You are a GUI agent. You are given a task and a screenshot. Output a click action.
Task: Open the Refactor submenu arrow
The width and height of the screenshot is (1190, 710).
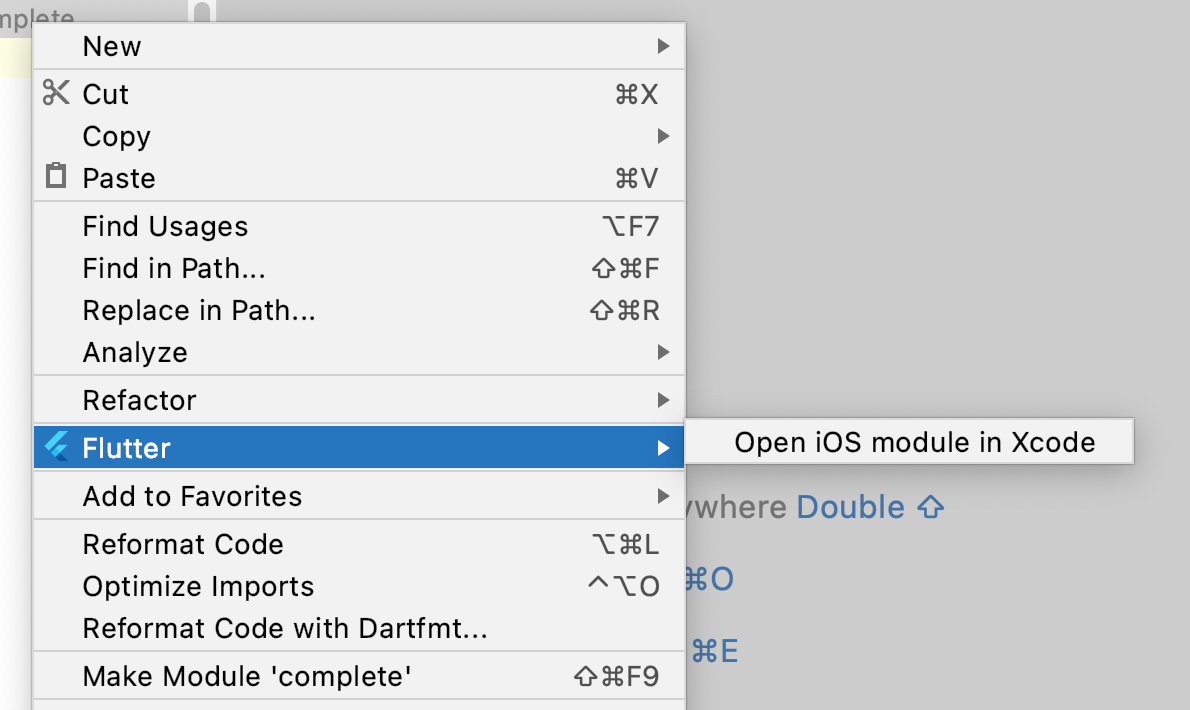(663, 400)
